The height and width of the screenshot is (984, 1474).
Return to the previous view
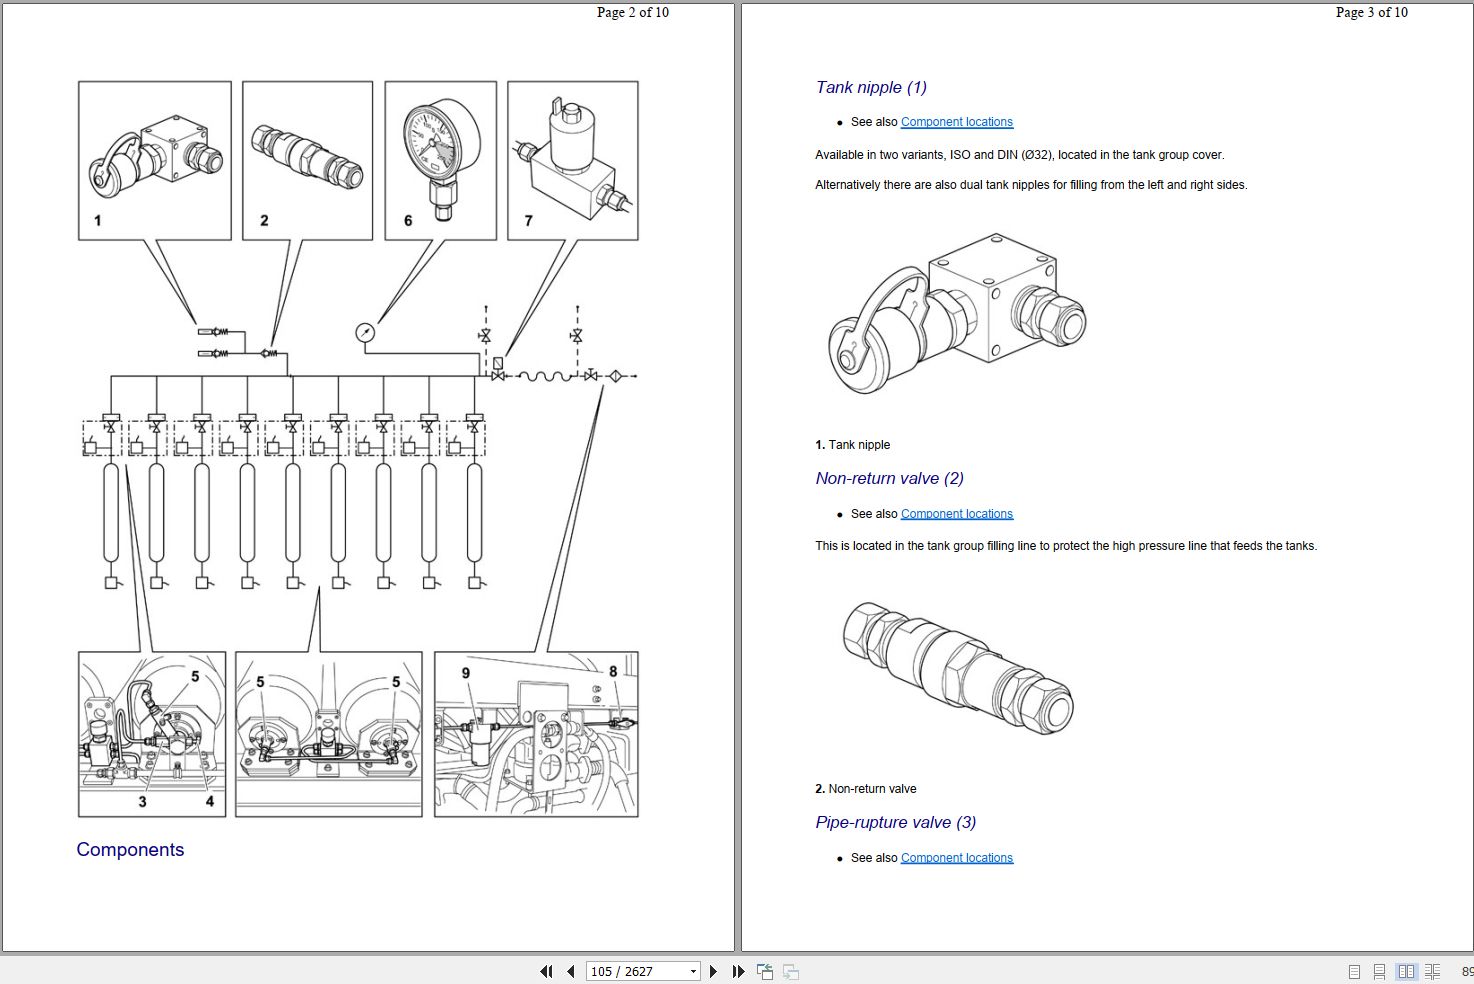(765, 971)
